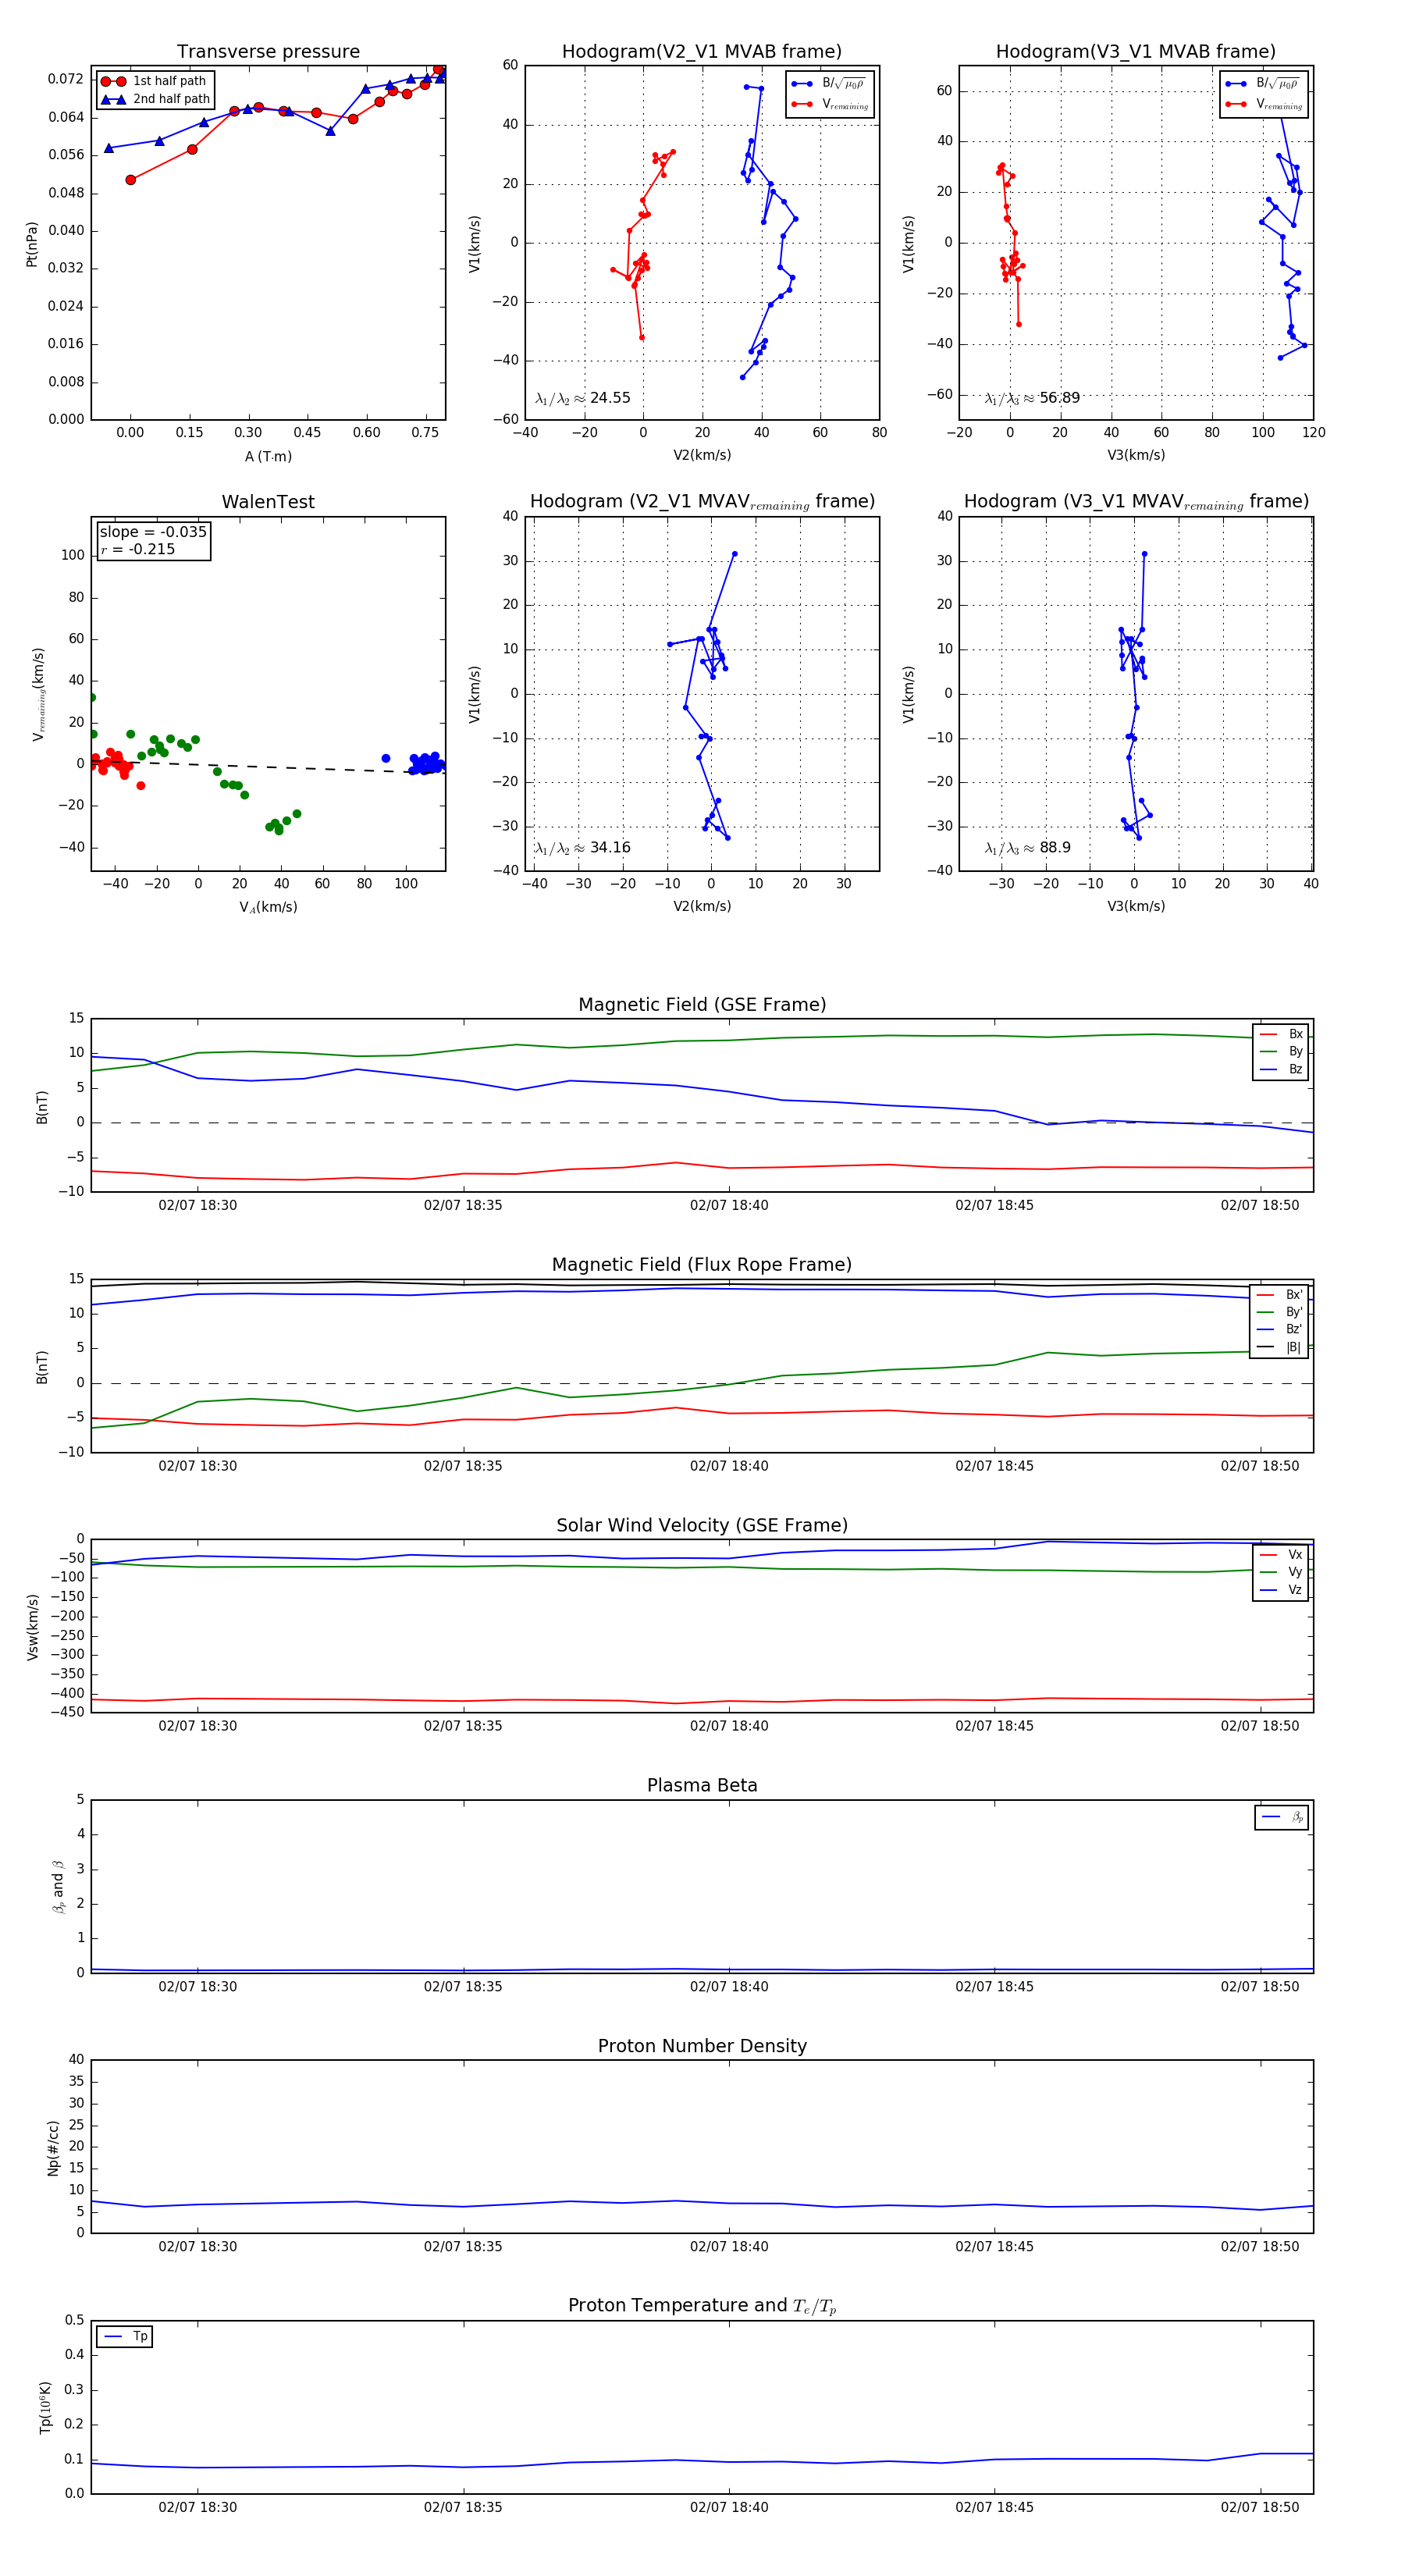Click 'Bz' legend entry in GSE field plot
The height and width of the screenshot is (2576, 1405).
pyautogui.click(x=1281, y=1070)
